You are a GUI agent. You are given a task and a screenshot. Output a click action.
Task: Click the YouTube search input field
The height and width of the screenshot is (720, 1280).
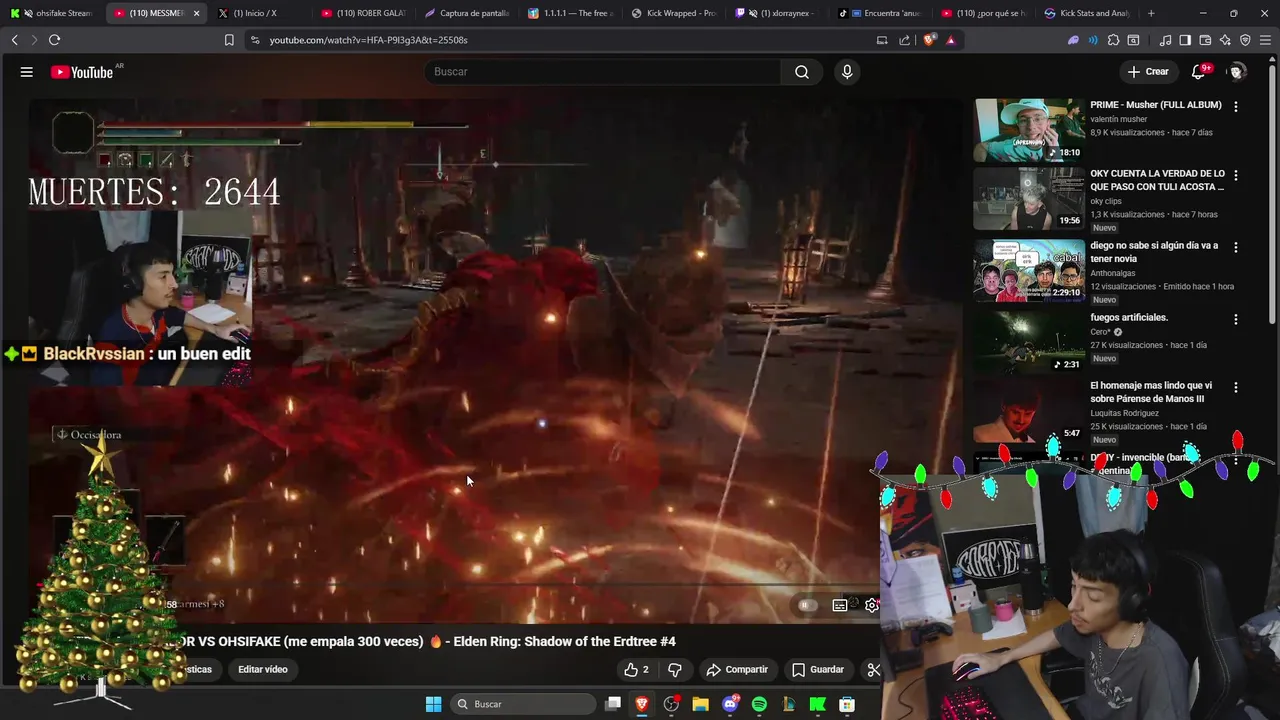coord(603,72)
